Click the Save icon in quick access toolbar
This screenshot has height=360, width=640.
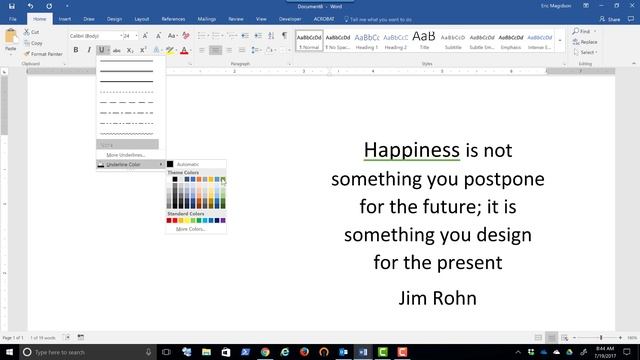(11, 6)
